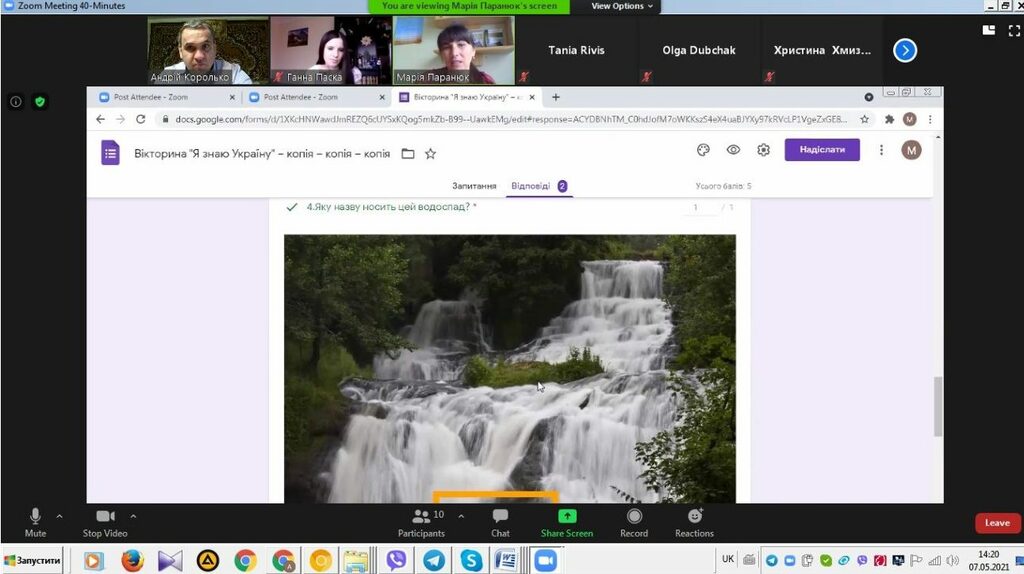
Task: Open Google Forms theme palette icon
Action: point(703,150)
